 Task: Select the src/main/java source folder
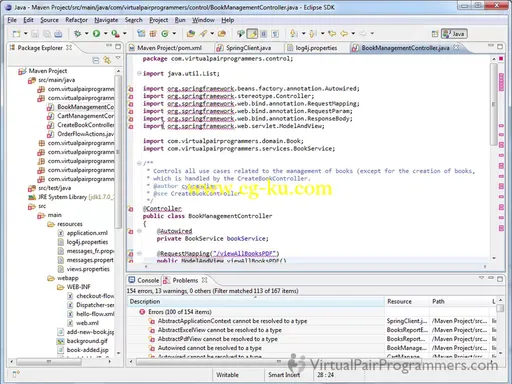[x=57, y=80]
